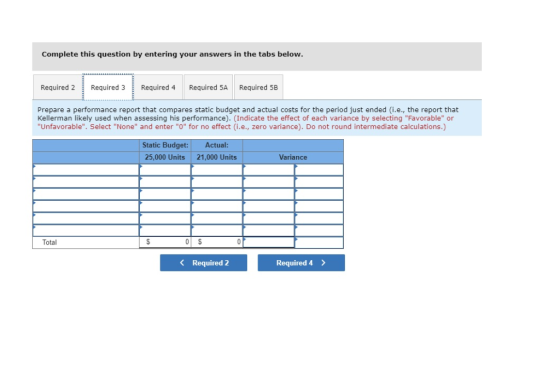Screen dimensions: 560x387
Task: Click the '21,000 Units' header cell
Action: click(x=217, y=157)
